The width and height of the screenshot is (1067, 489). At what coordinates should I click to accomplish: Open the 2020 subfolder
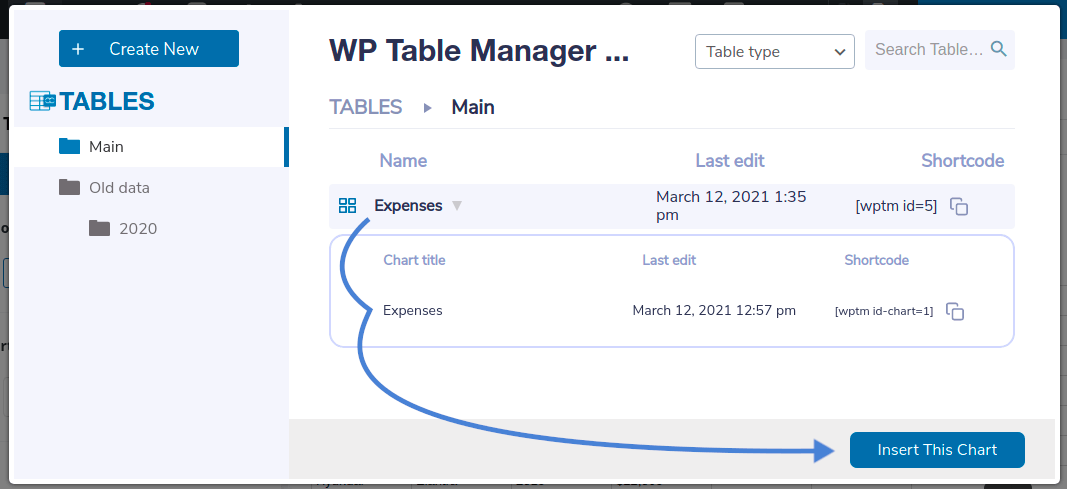click(x=138, y=229)
